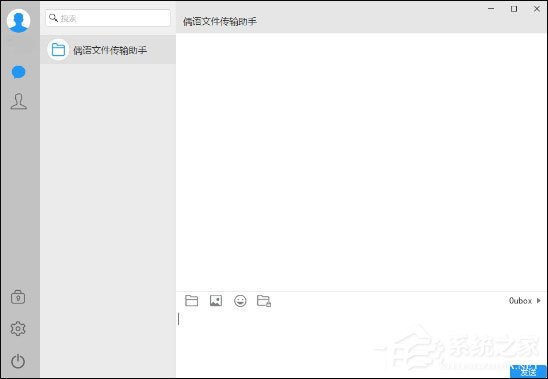Minimize the chat window
This screenshot has height=379, width=548.
(491, 9)
